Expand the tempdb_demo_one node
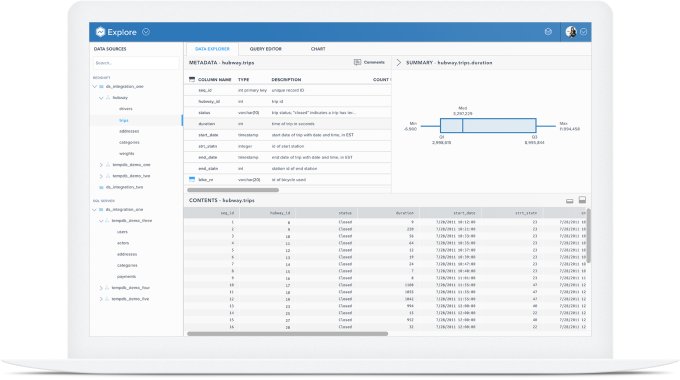This screenshot has width=680, height=380. (x=101, y=165)
